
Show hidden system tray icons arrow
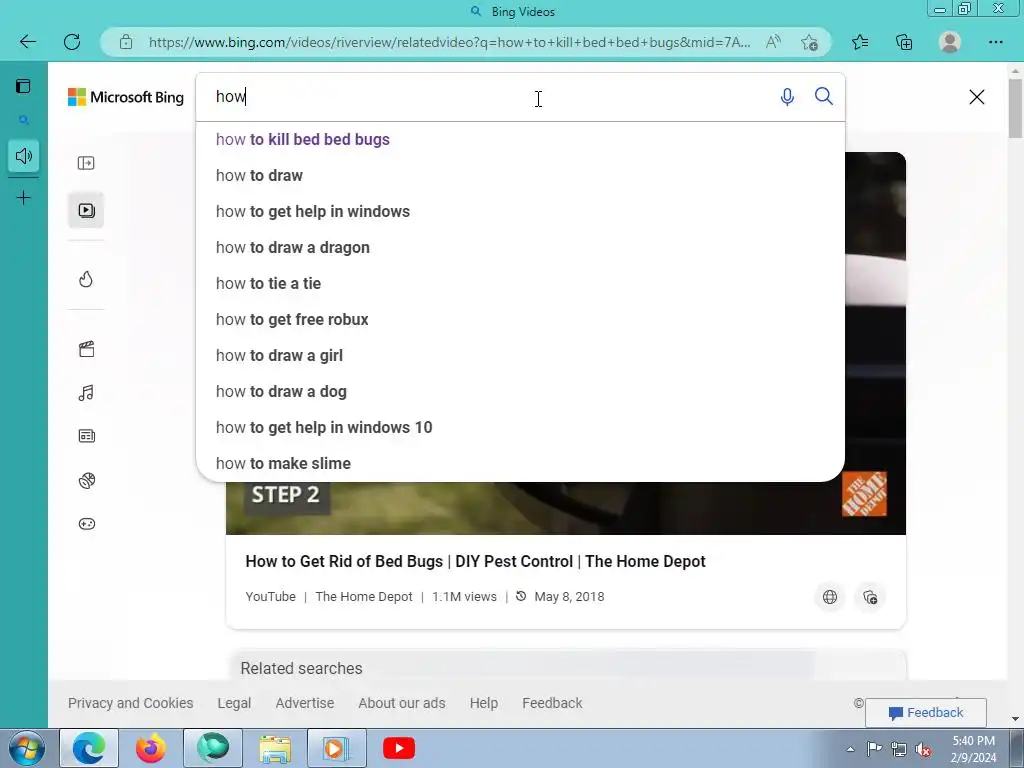pos(850,749)
